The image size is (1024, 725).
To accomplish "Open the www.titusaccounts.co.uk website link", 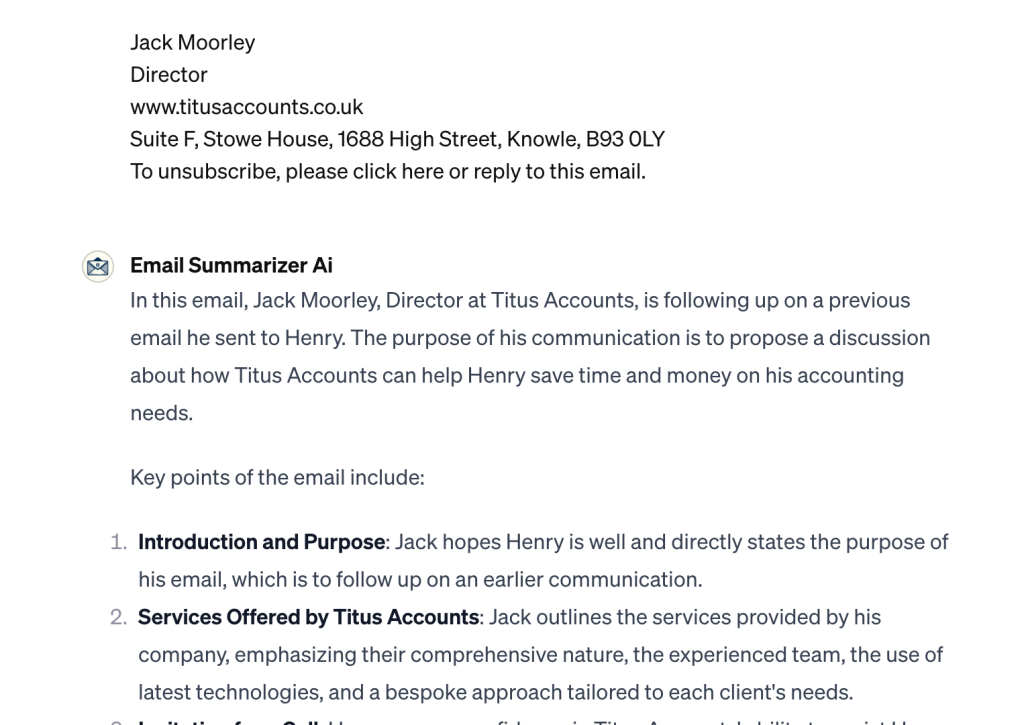I will (x=246, y=106).
